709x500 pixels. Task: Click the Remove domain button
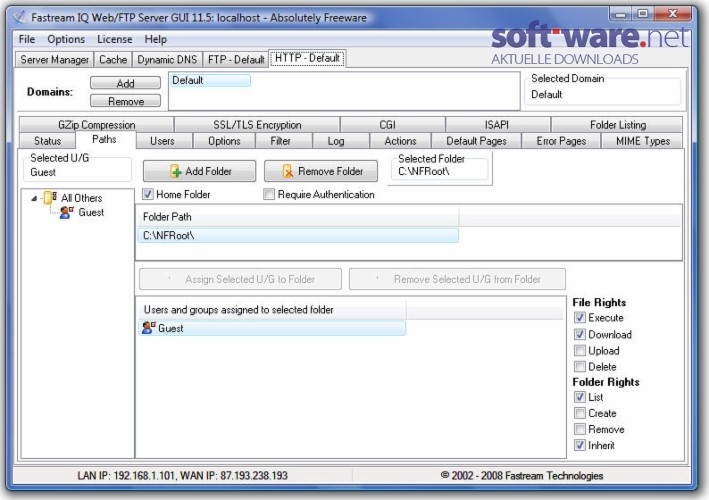(x=125, y=101)
